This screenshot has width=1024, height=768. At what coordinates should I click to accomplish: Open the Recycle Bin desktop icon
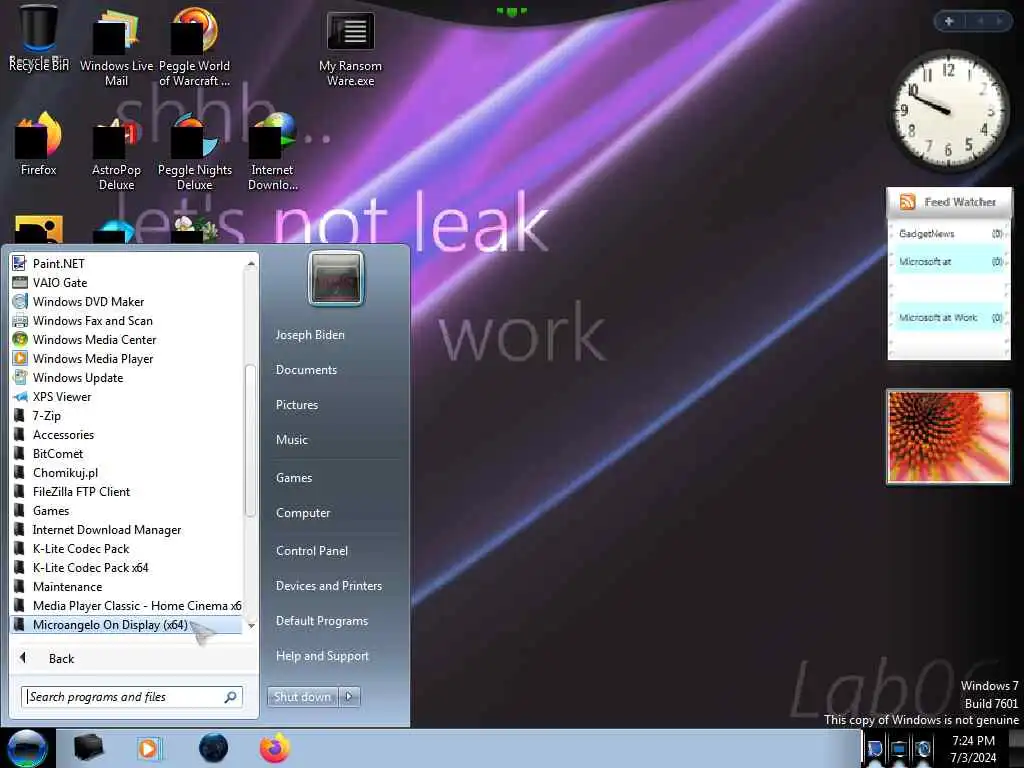[x=39, y=37]
